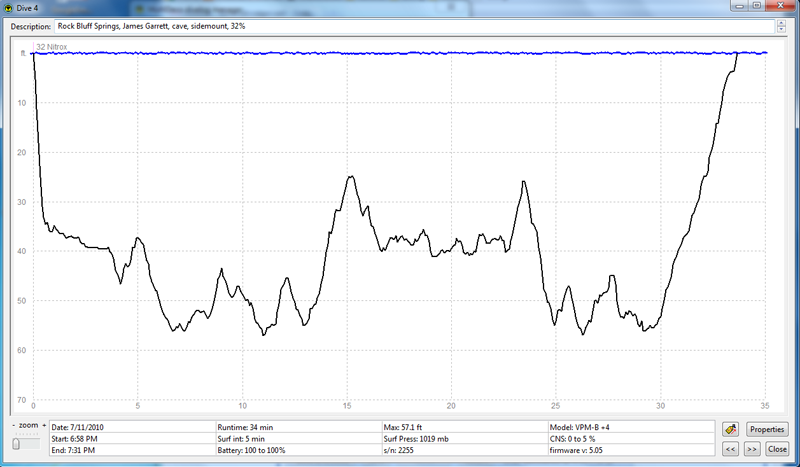
Task: Click the 'ft.' depth axis unit label
Action: coord(23,53)
